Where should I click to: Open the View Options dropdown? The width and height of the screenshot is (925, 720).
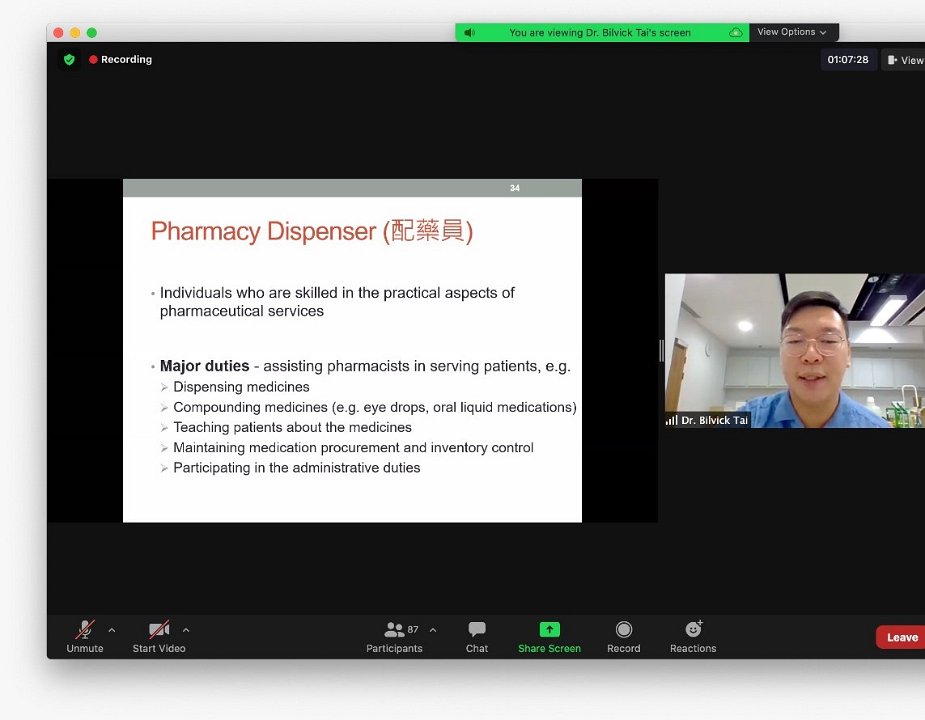[793, 32]
